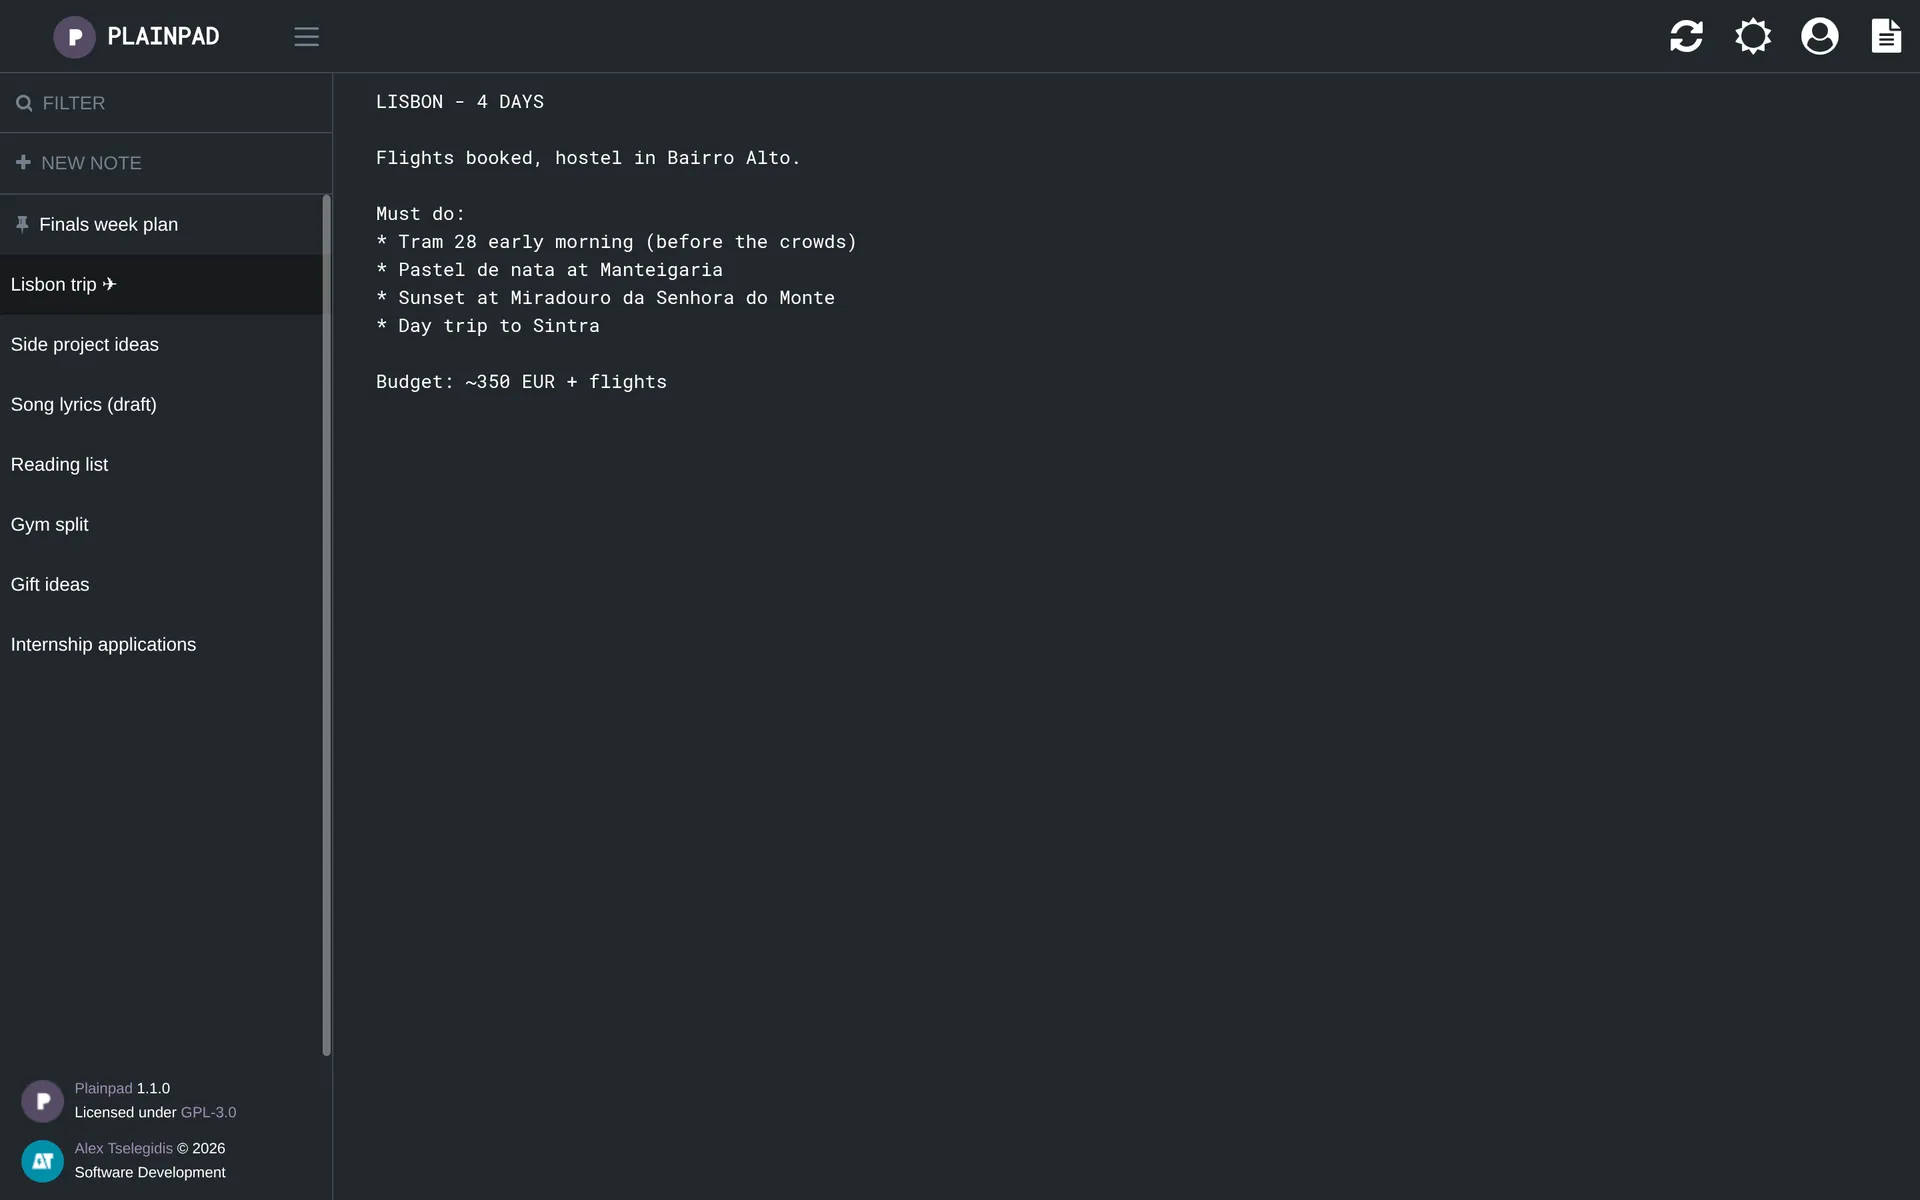Click the 'Pastel de nata at Manteigaria' line
The image size is (1920, 1200).
[x=549, y=270]
